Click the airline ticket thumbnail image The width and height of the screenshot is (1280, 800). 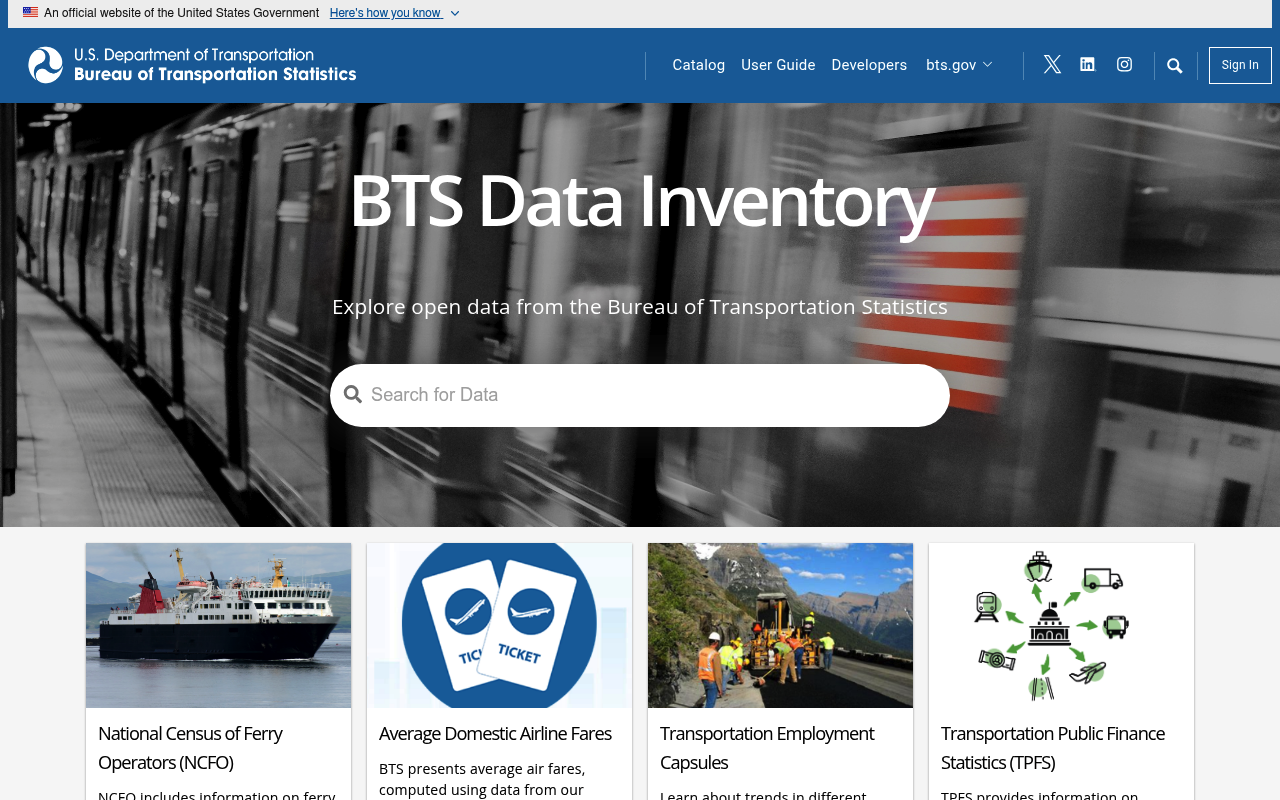click(x=499, y=625)
